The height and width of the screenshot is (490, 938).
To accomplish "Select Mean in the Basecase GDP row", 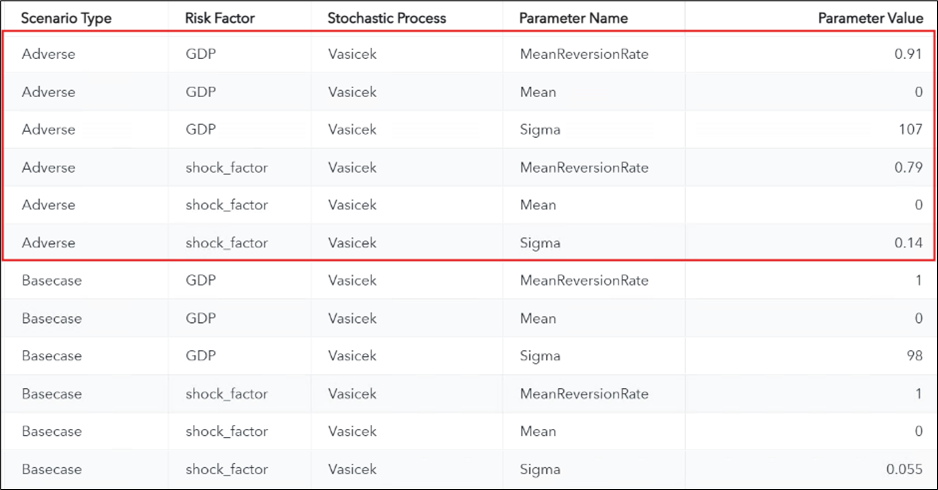I will pos(538,319).
